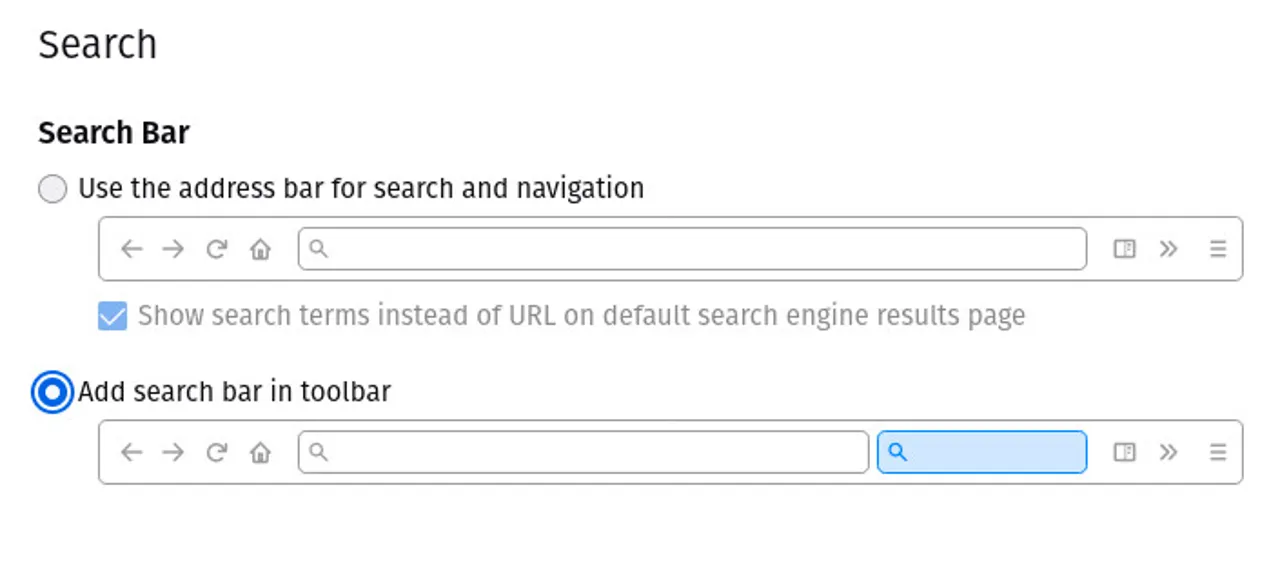Click home icon in second toolbar preview
1280x561 pixels.
coord(260,452)
